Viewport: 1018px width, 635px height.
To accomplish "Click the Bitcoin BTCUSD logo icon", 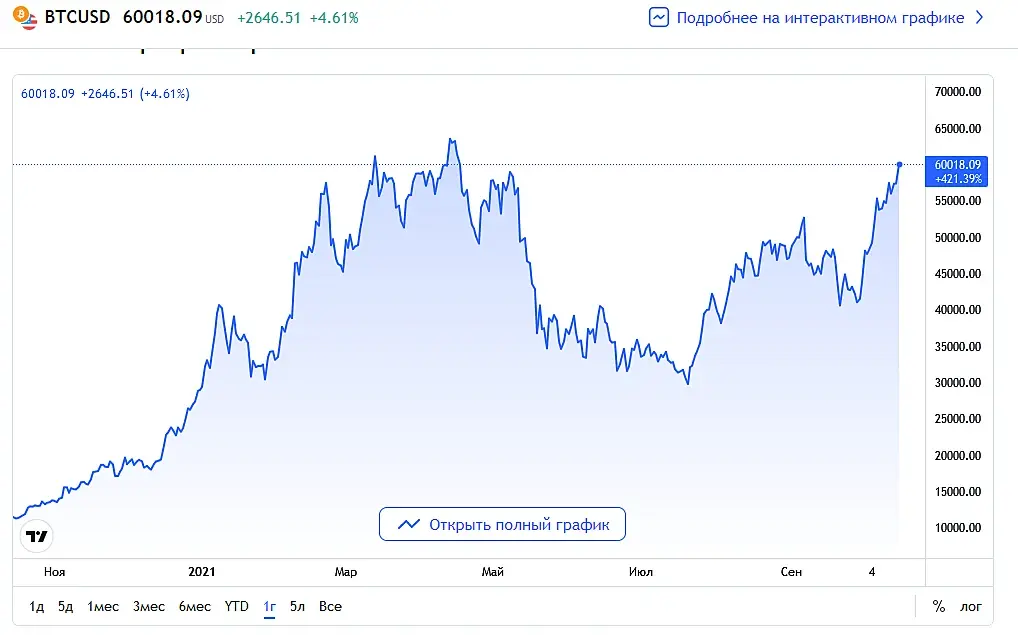I will pyautogui.click(x=25, y=18).
